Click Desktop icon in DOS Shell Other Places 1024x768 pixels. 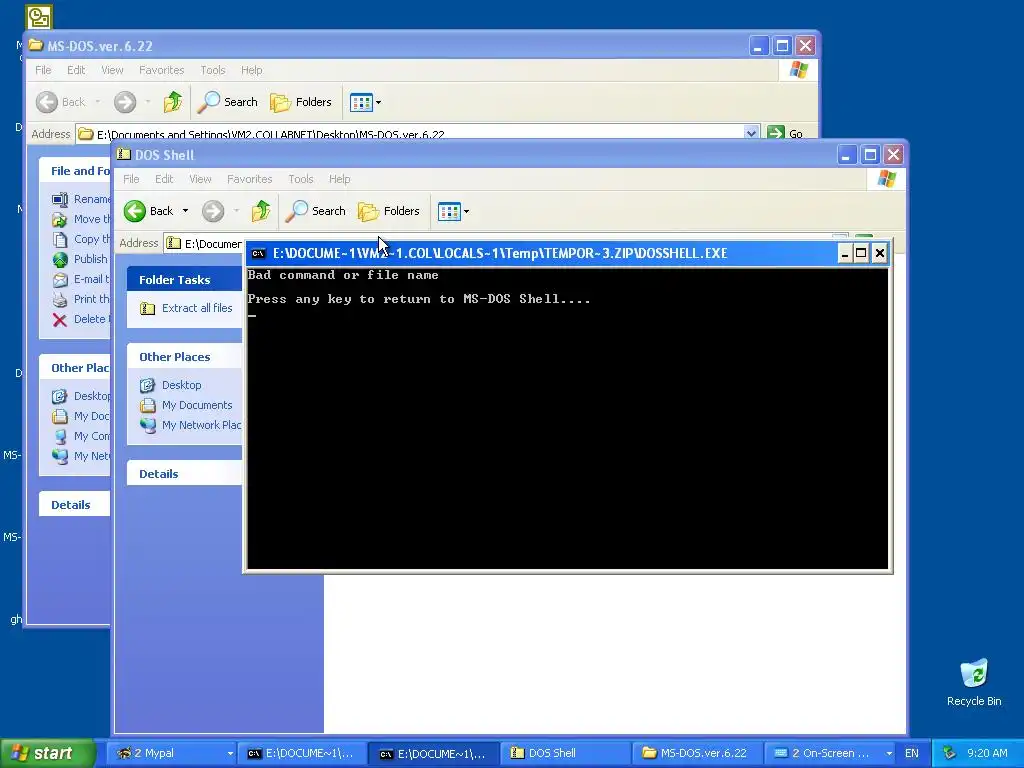coord(148,385)
